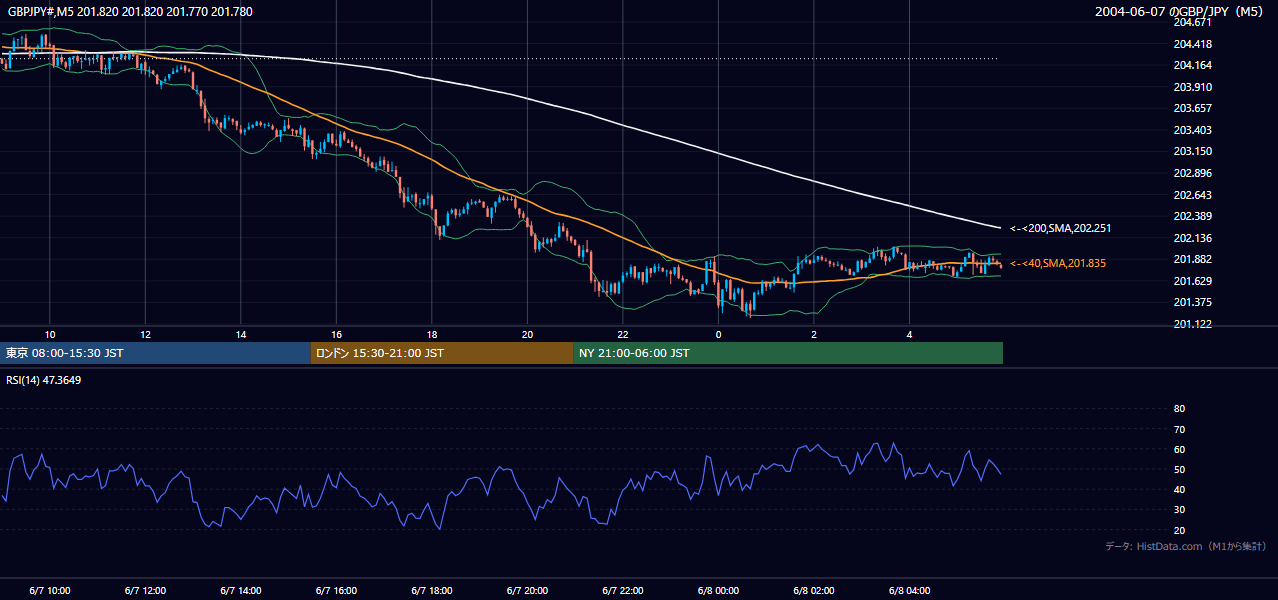Select the 200 SMA label reading 202.251
The image size is (1278, 600).
click(1060, 229)
